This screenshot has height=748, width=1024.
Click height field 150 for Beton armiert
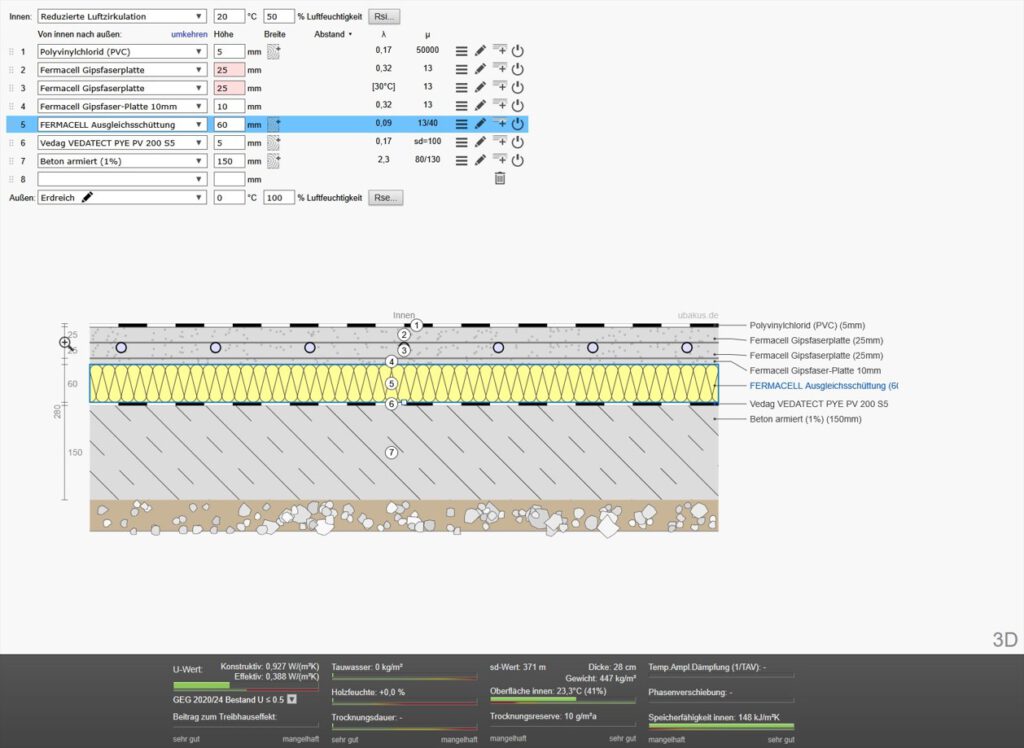point(229,161)
